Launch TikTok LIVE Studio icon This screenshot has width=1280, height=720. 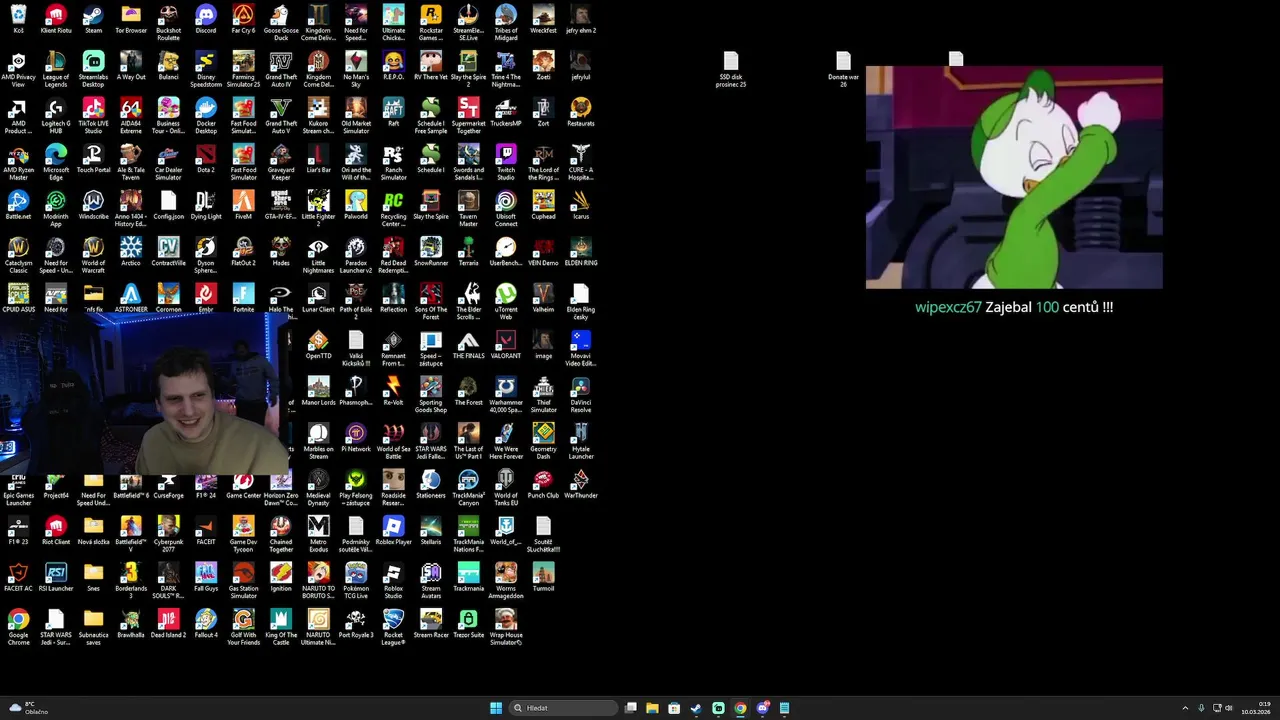coord(93,115)
